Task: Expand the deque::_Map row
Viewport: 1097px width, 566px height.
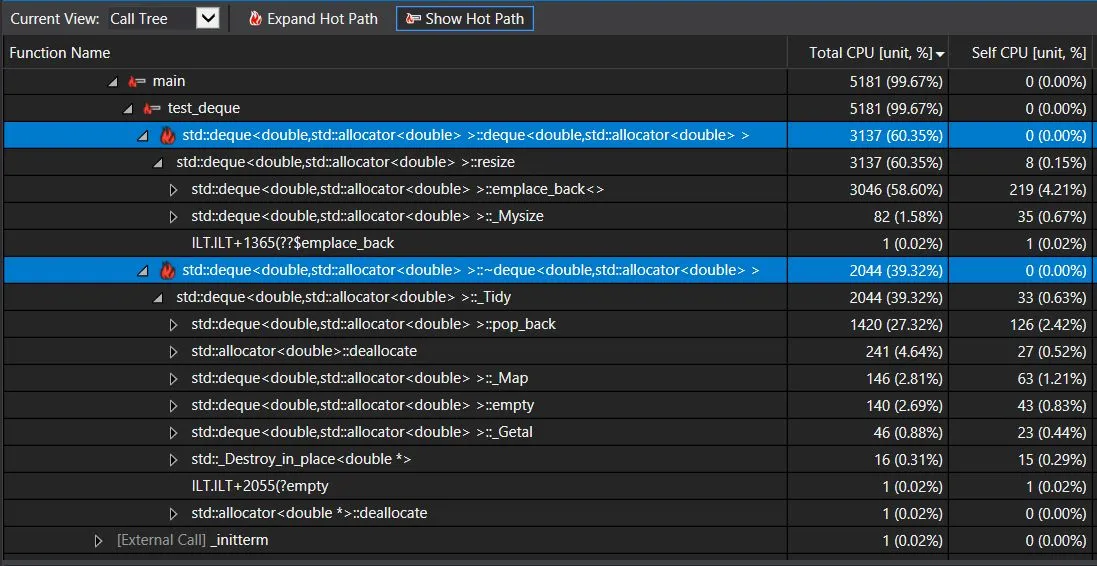Action: point(174,378)
